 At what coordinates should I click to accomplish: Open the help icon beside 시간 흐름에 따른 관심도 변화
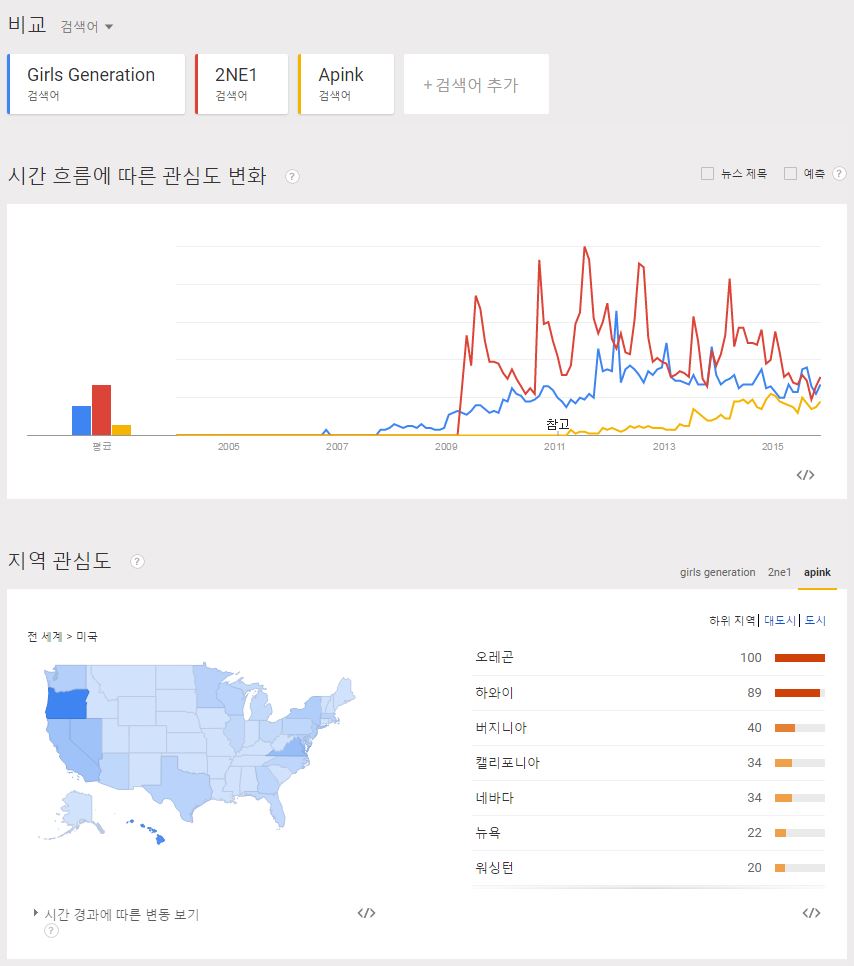[292, 177]
